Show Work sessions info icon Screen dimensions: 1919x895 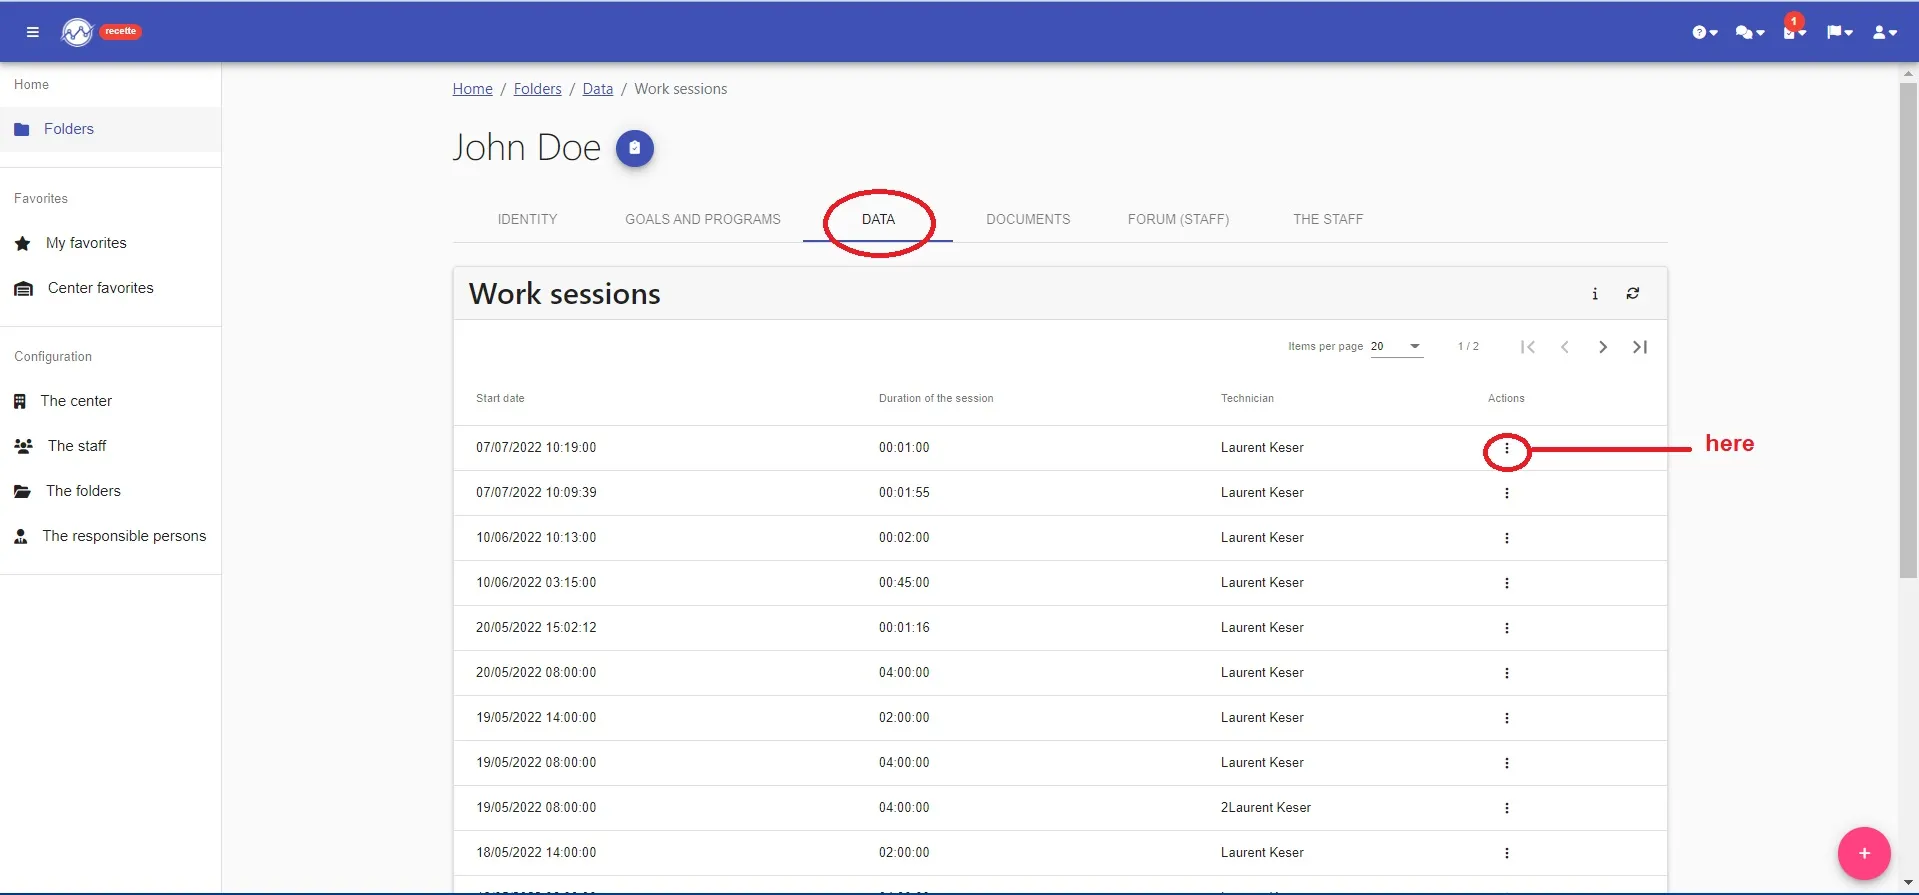pos(1595,293)
